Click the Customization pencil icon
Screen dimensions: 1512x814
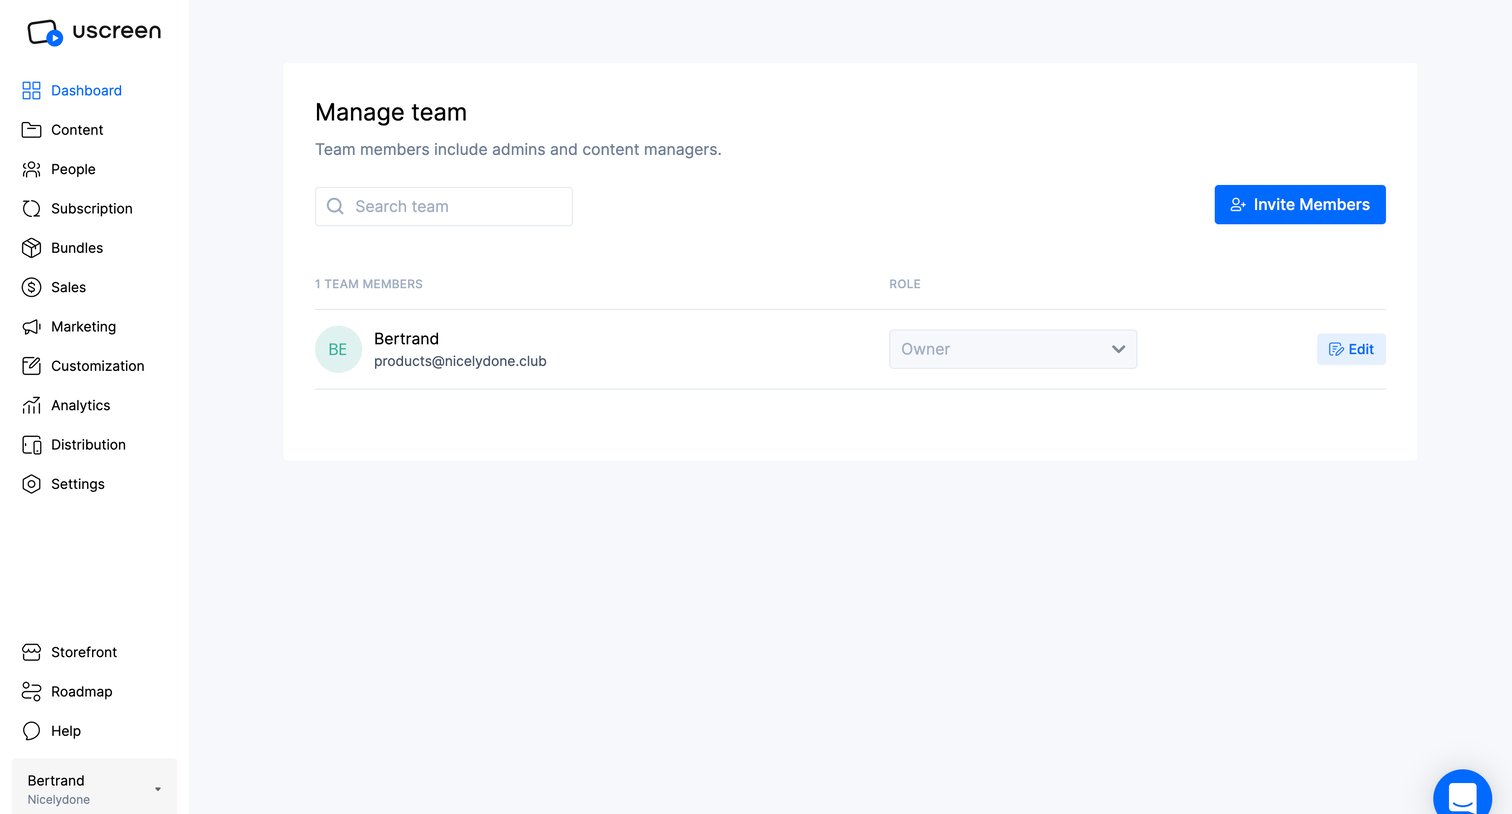click(32, 366)
